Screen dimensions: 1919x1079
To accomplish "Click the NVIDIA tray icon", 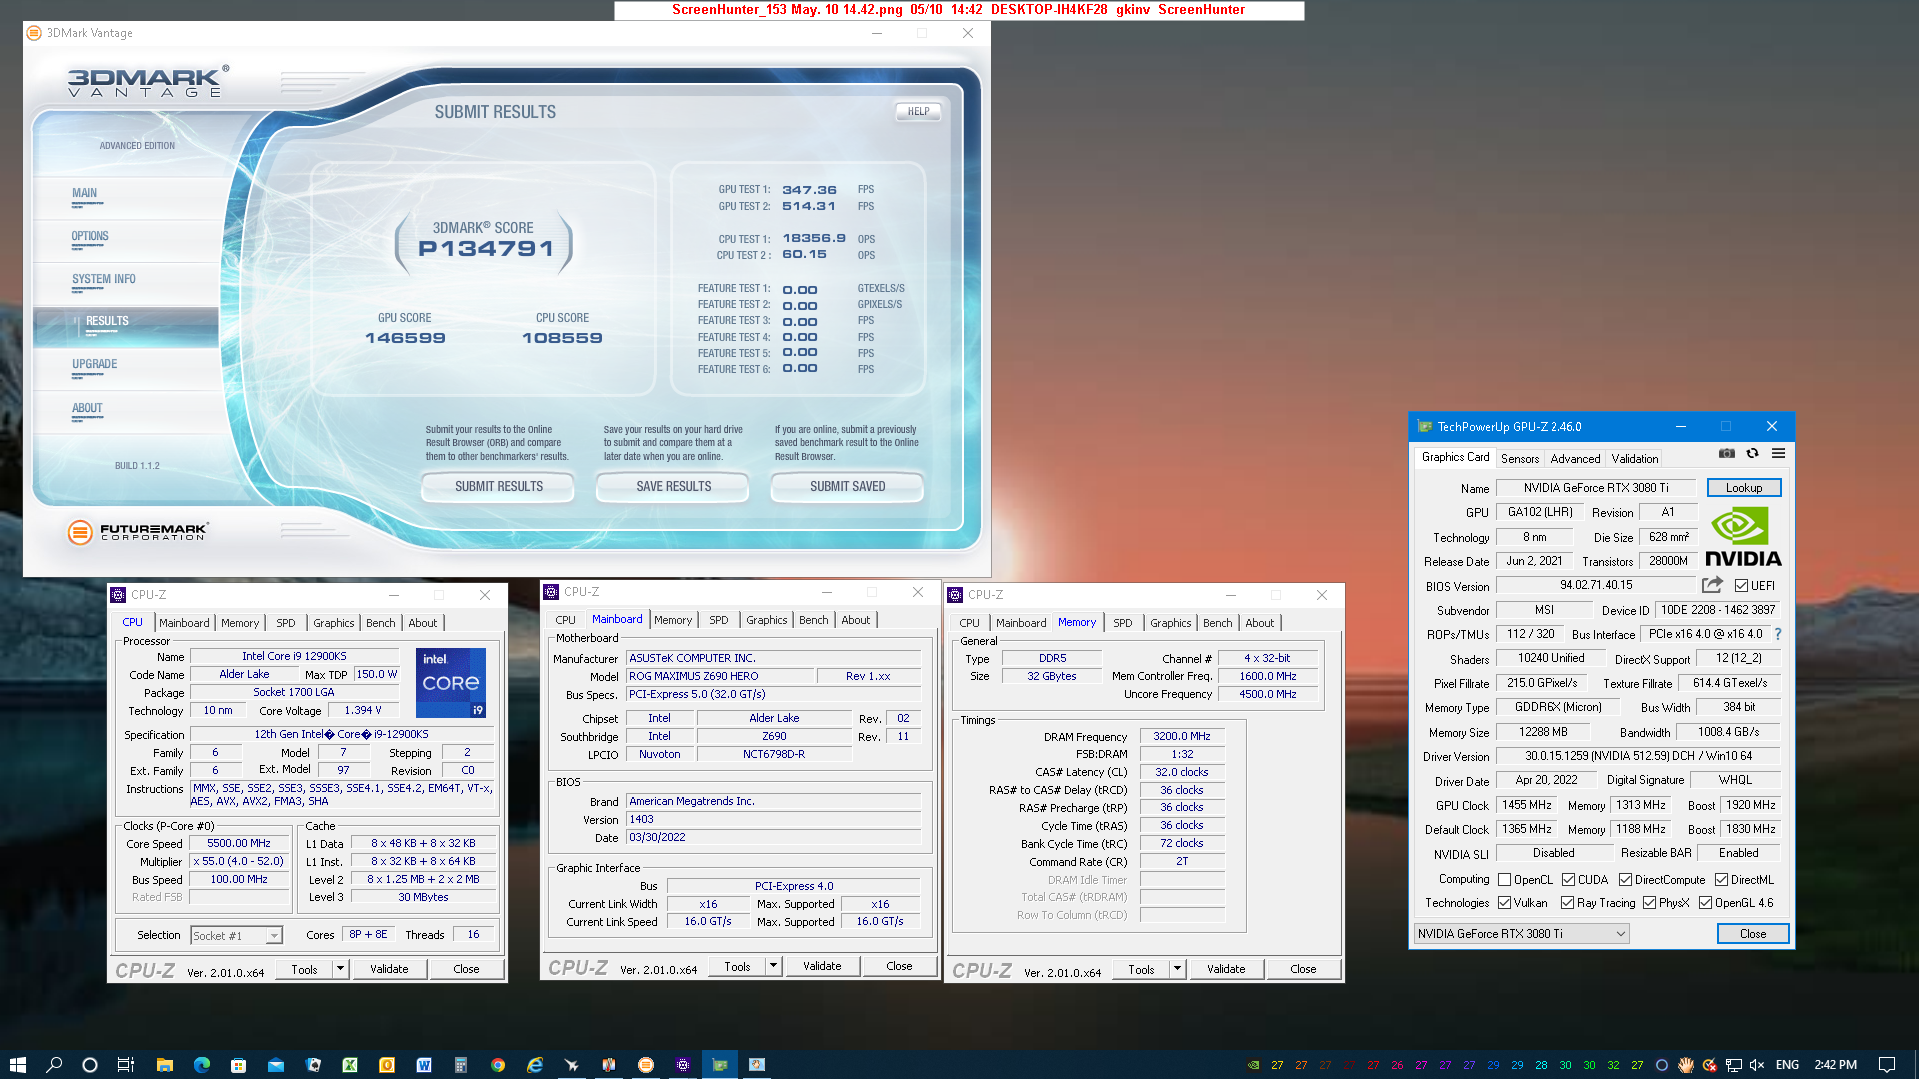I will pos(1253,1065).
